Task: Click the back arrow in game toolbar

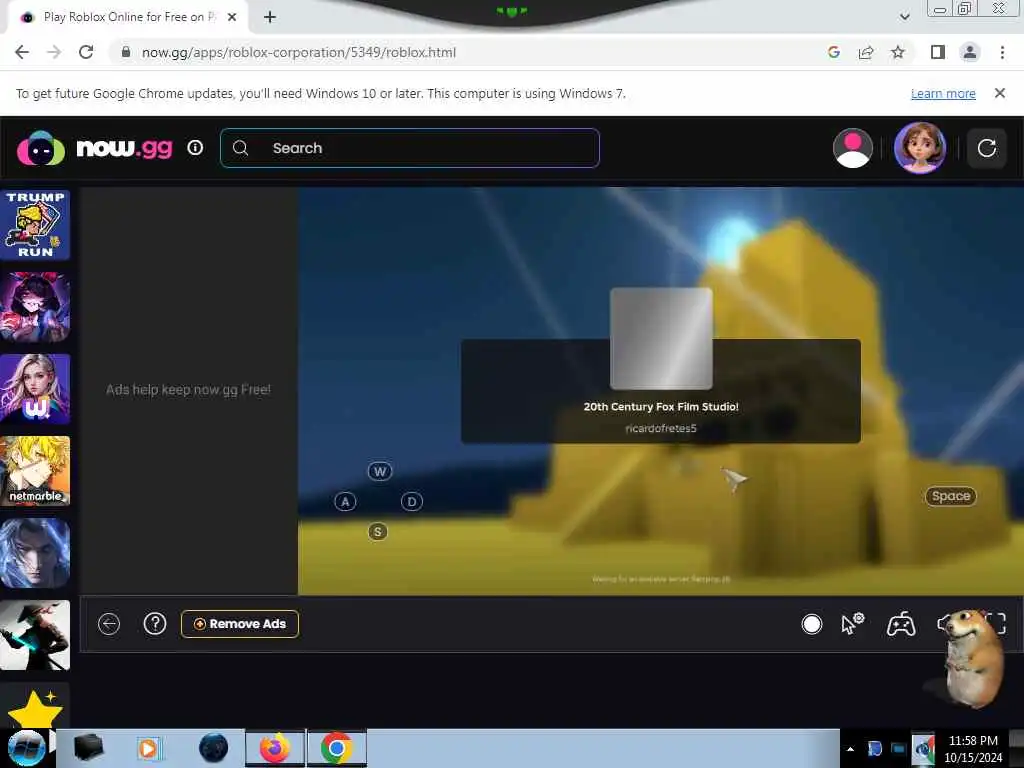Action: click(109, 624)
